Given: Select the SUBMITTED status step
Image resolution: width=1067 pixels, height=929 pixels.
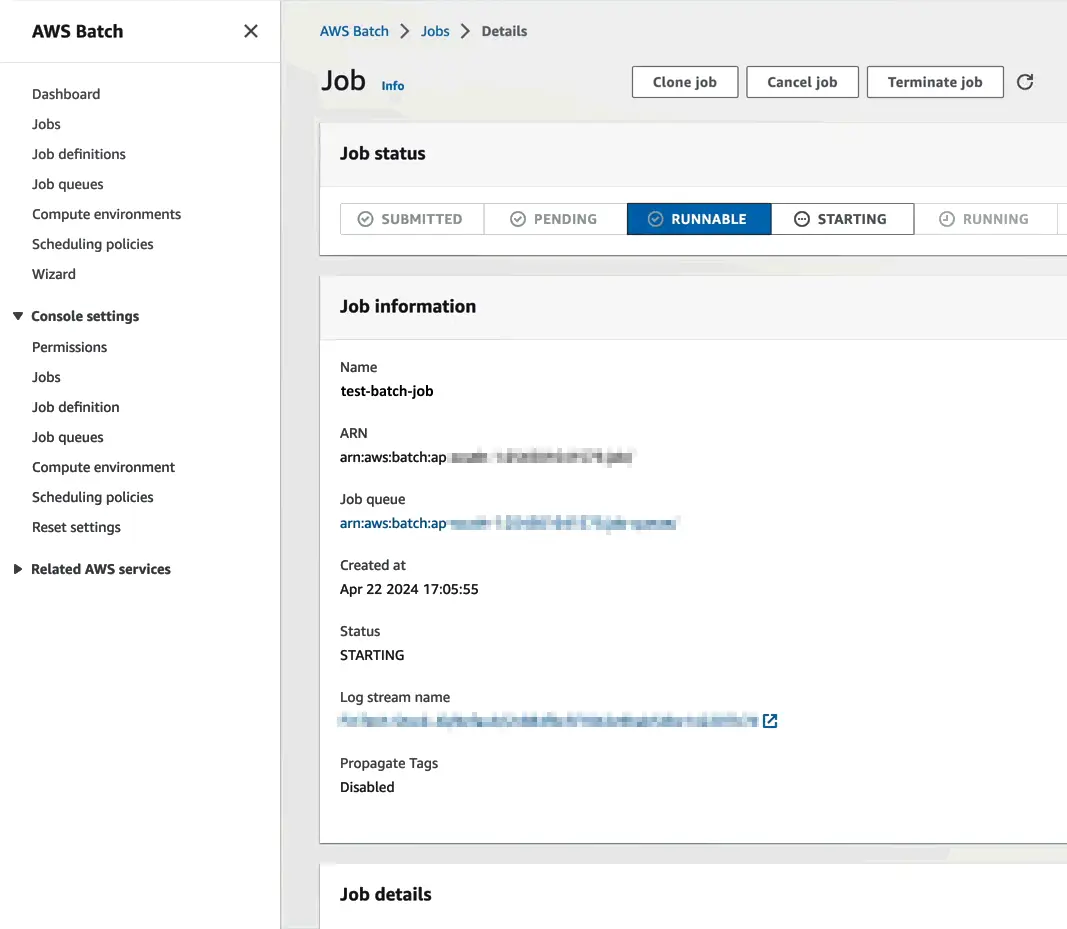Looking at the screenshot, I should click(412, 219).
